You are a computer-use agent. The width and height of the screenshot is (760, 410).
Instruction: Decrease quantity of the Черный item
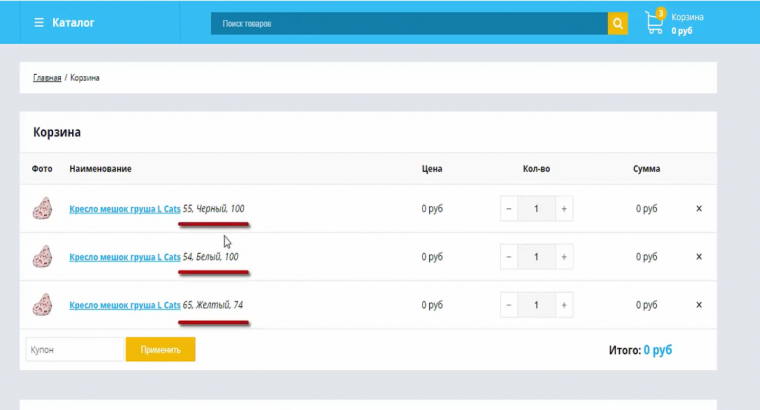point(509,209)
